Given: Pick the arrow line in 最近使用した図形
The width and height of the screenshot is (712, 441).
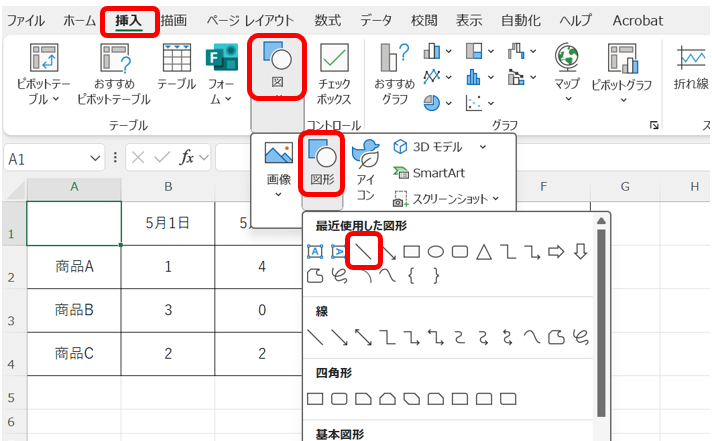Looking at the screenshot, I should 388,252.
